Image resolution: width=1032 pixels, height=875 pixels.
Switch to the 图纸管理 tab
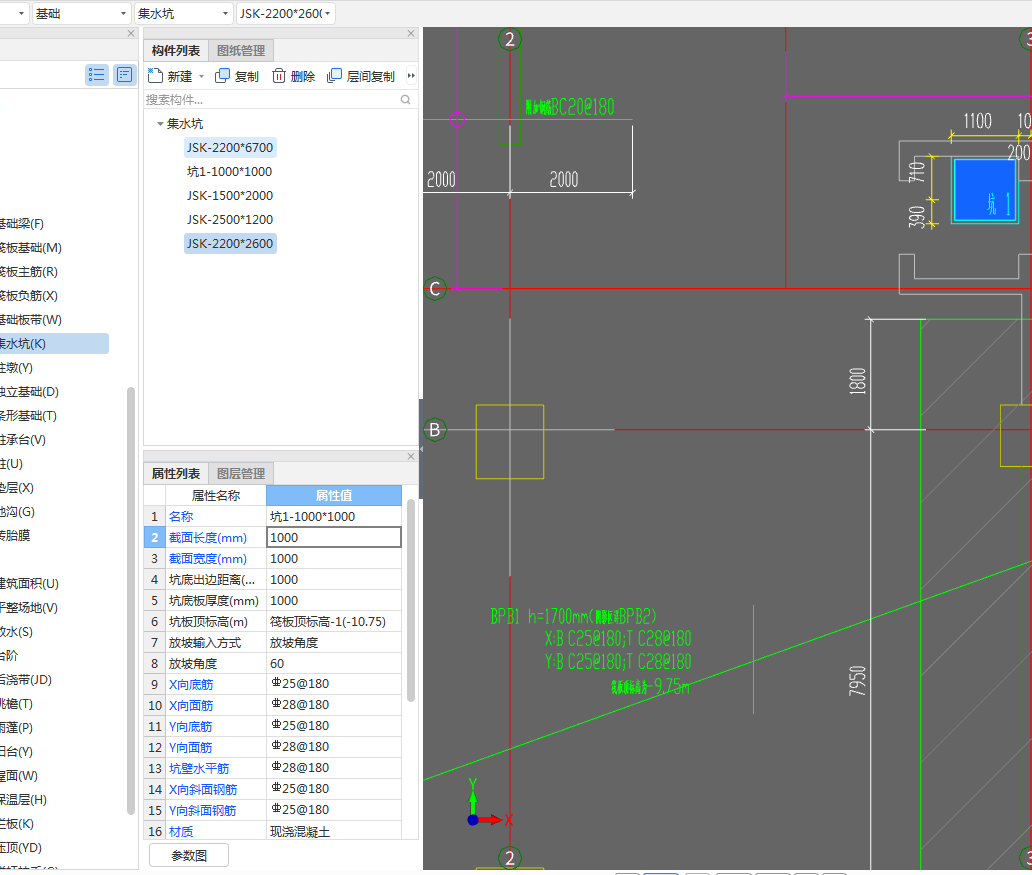pos(241,51)
